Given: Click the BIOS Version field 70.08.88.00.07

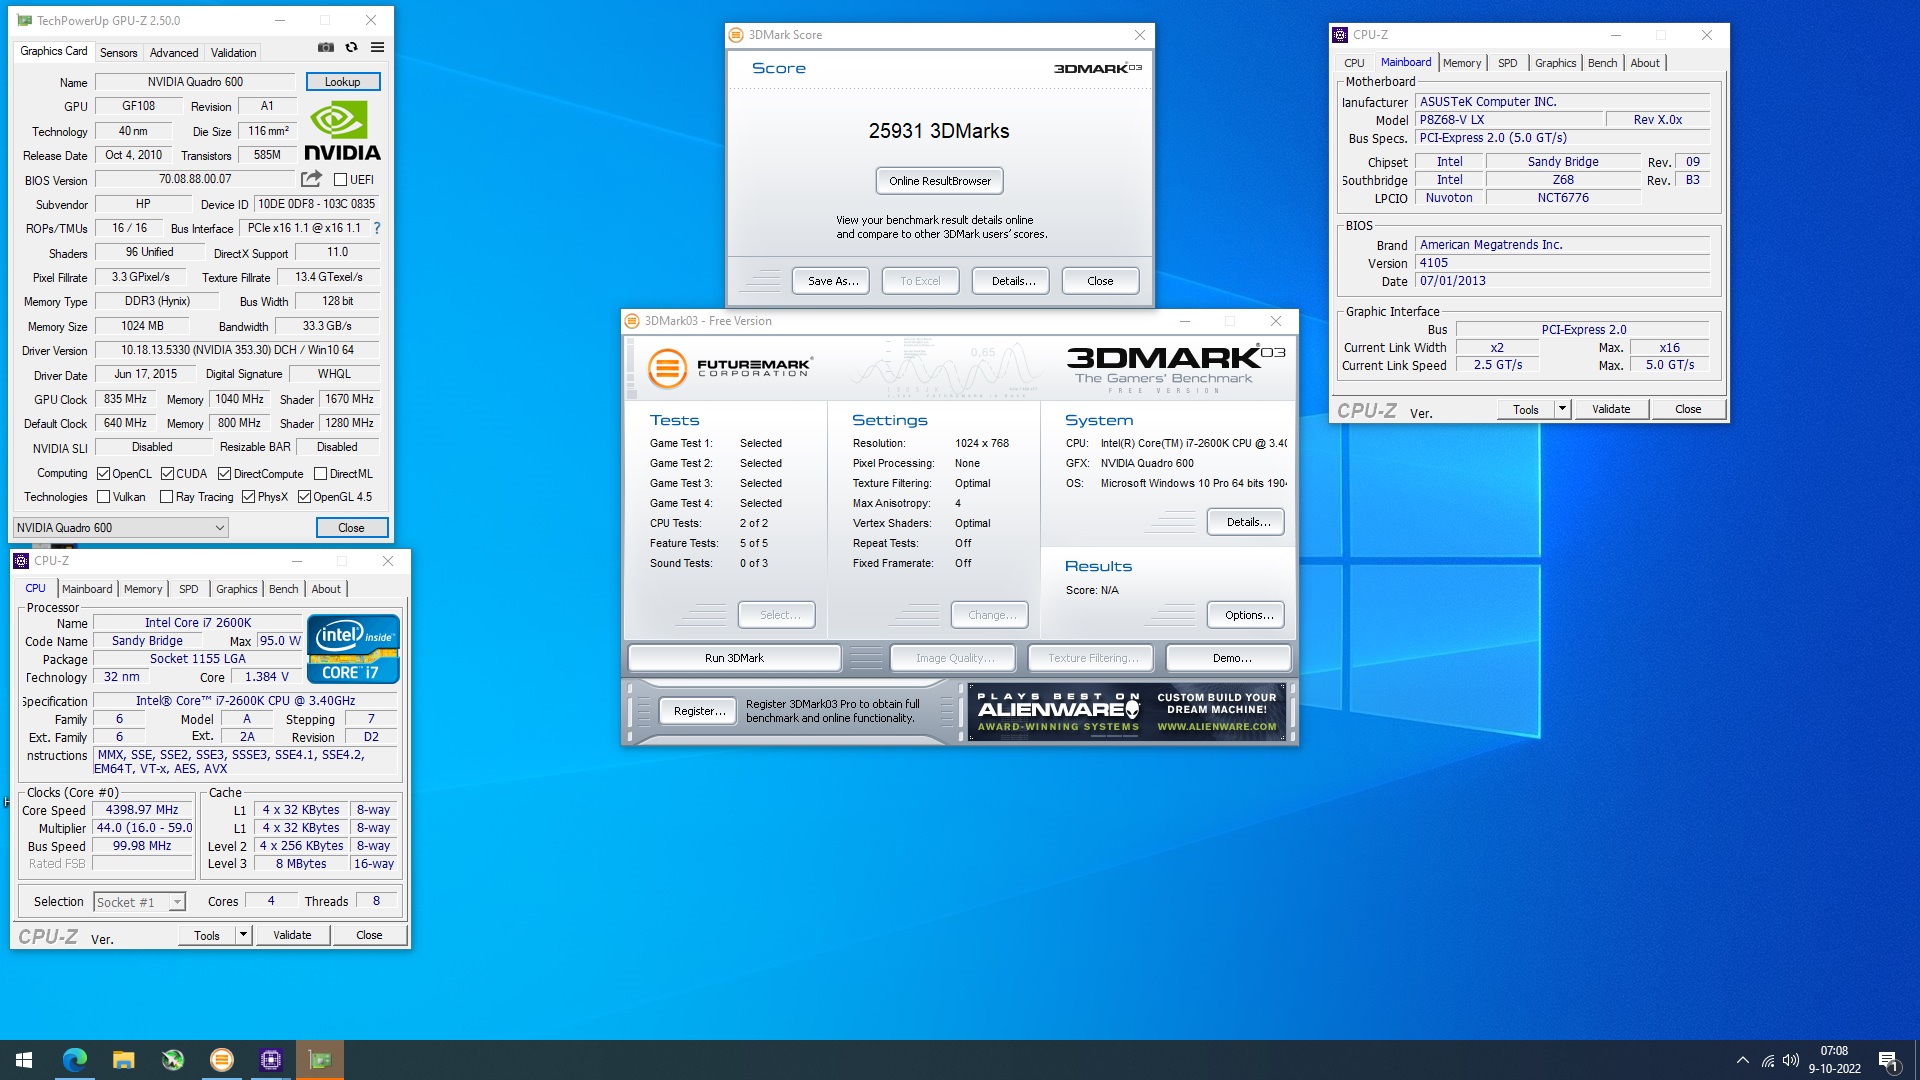Looking at the screenshot, I should pyautogui.click(x=195, y=179).
